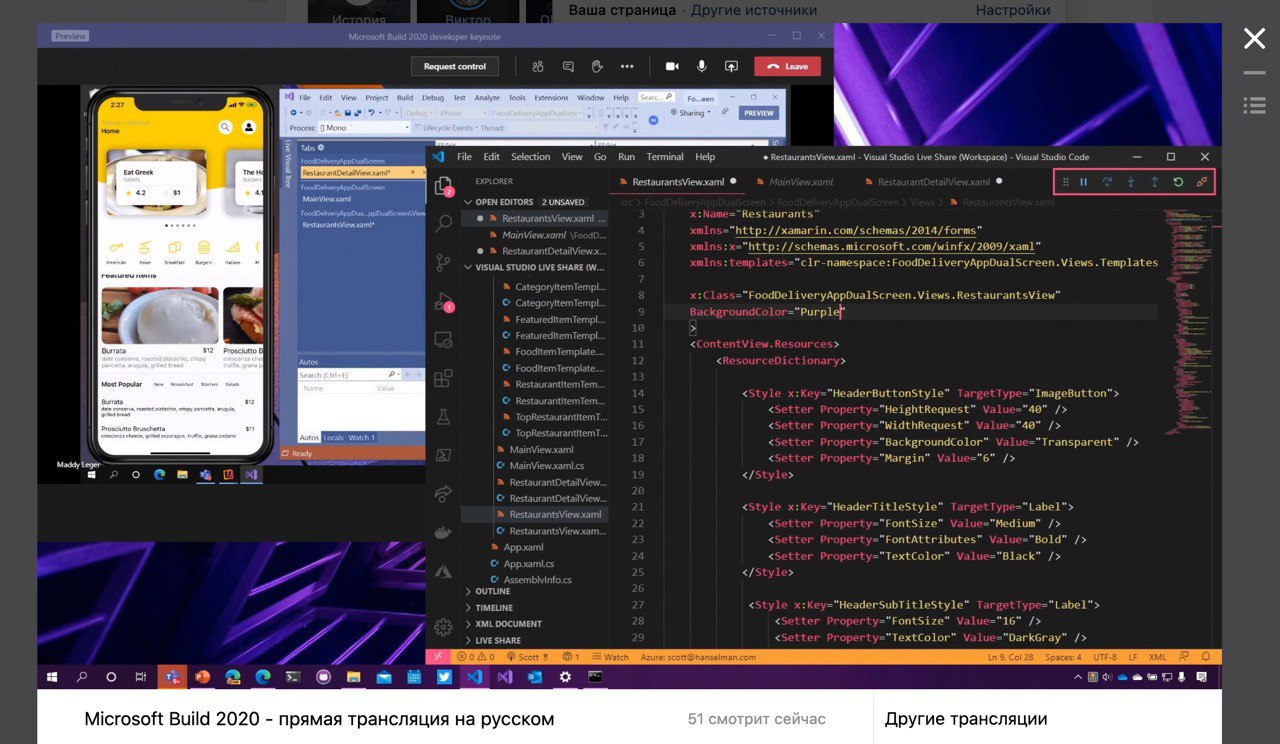Toggle the Teams microphone

[x=702, y=66]
